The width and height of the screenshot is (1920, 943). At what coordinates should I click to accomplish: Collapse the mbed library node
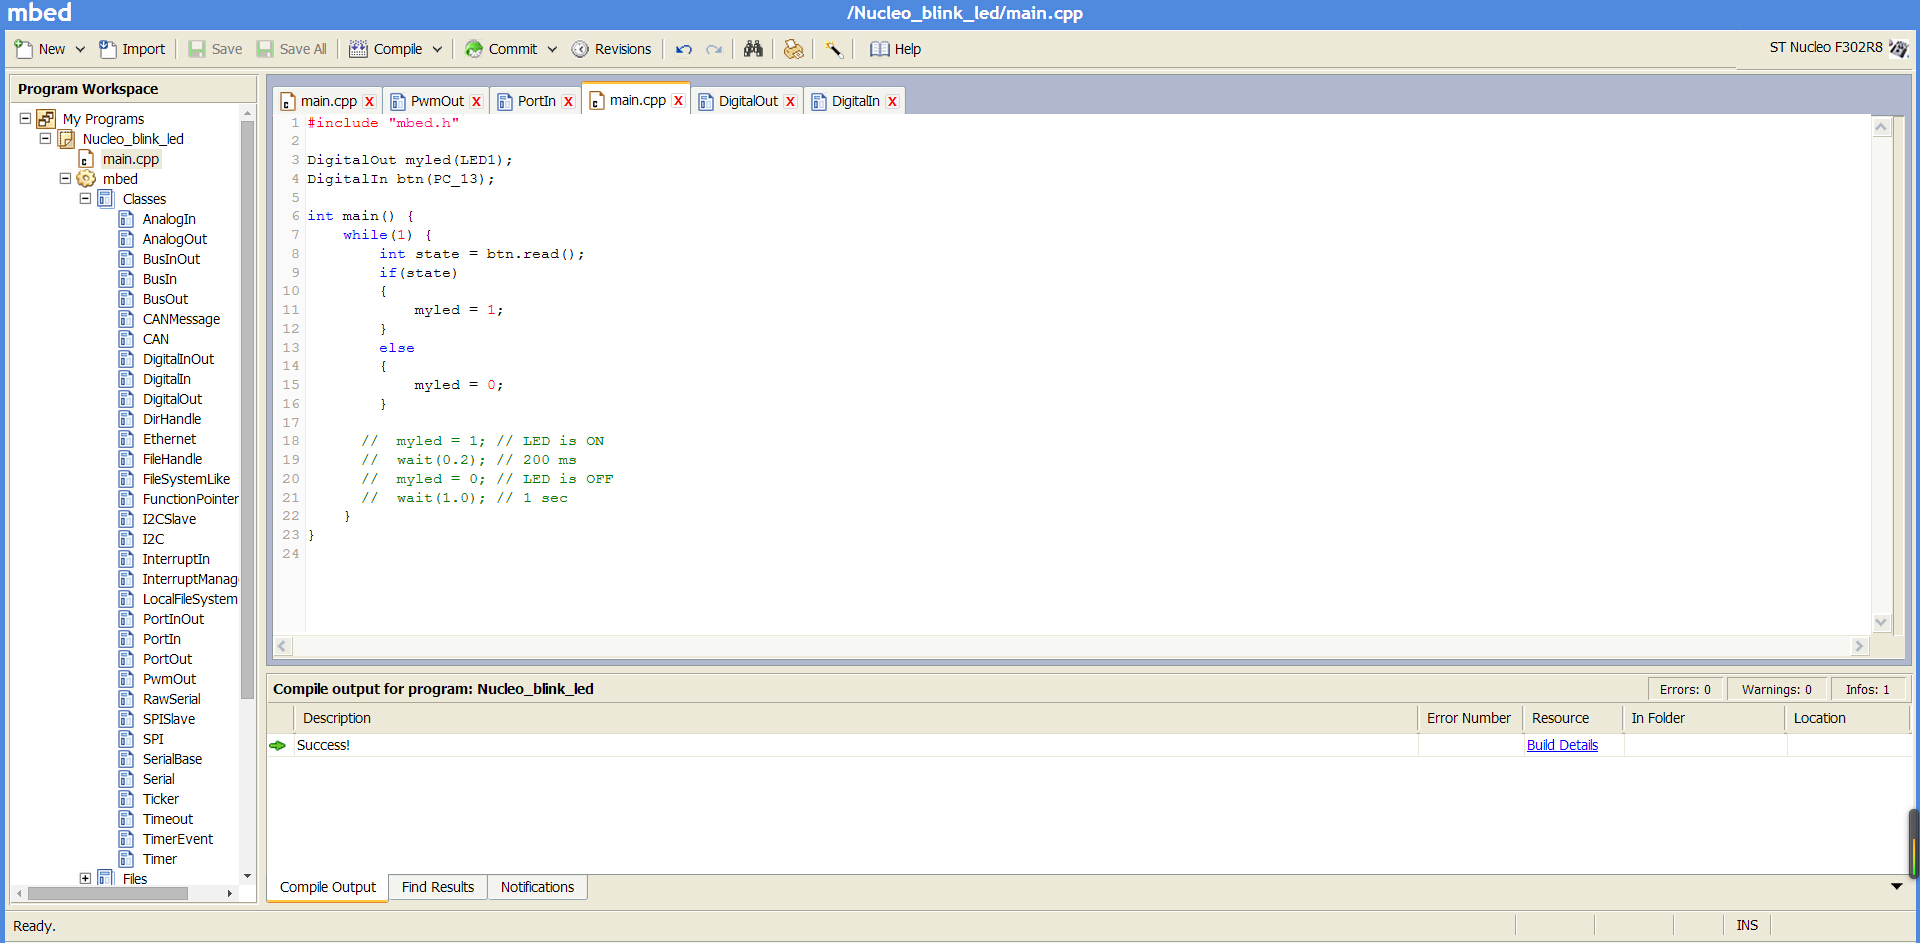tap(65, 178)
